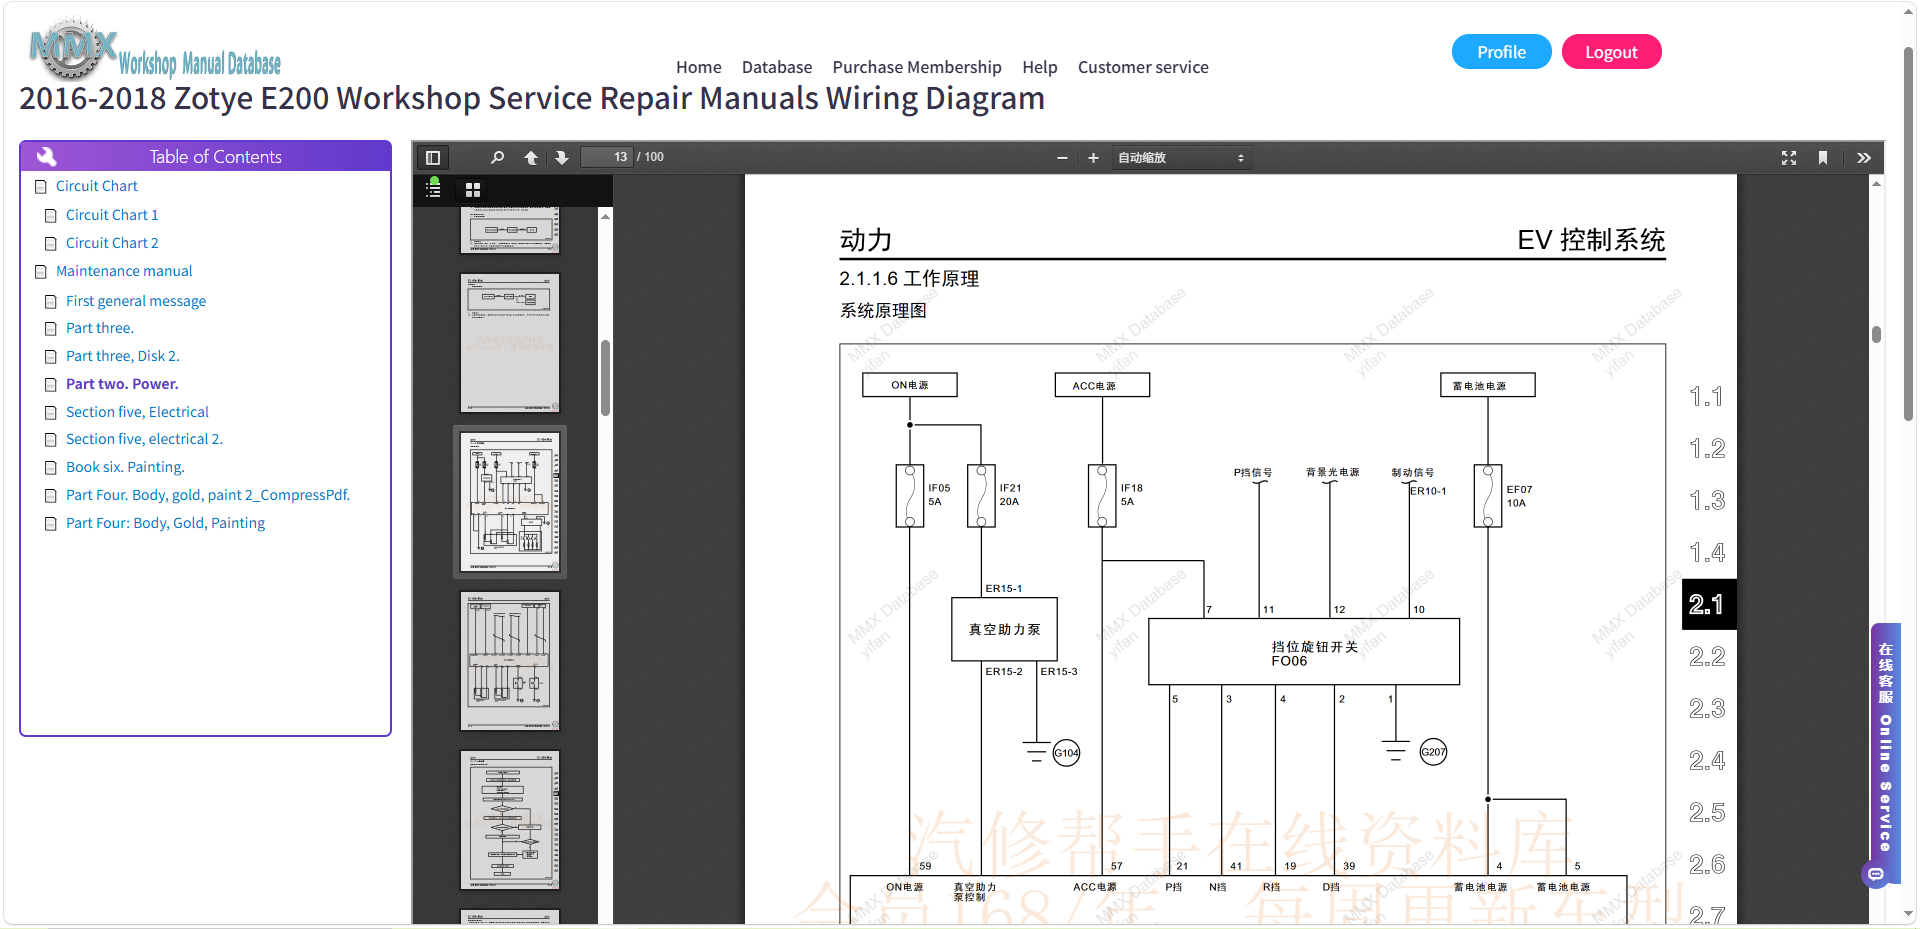Select the thumbnail above the current page
This screenshot has width=1920, height=929.
(510, 343)
